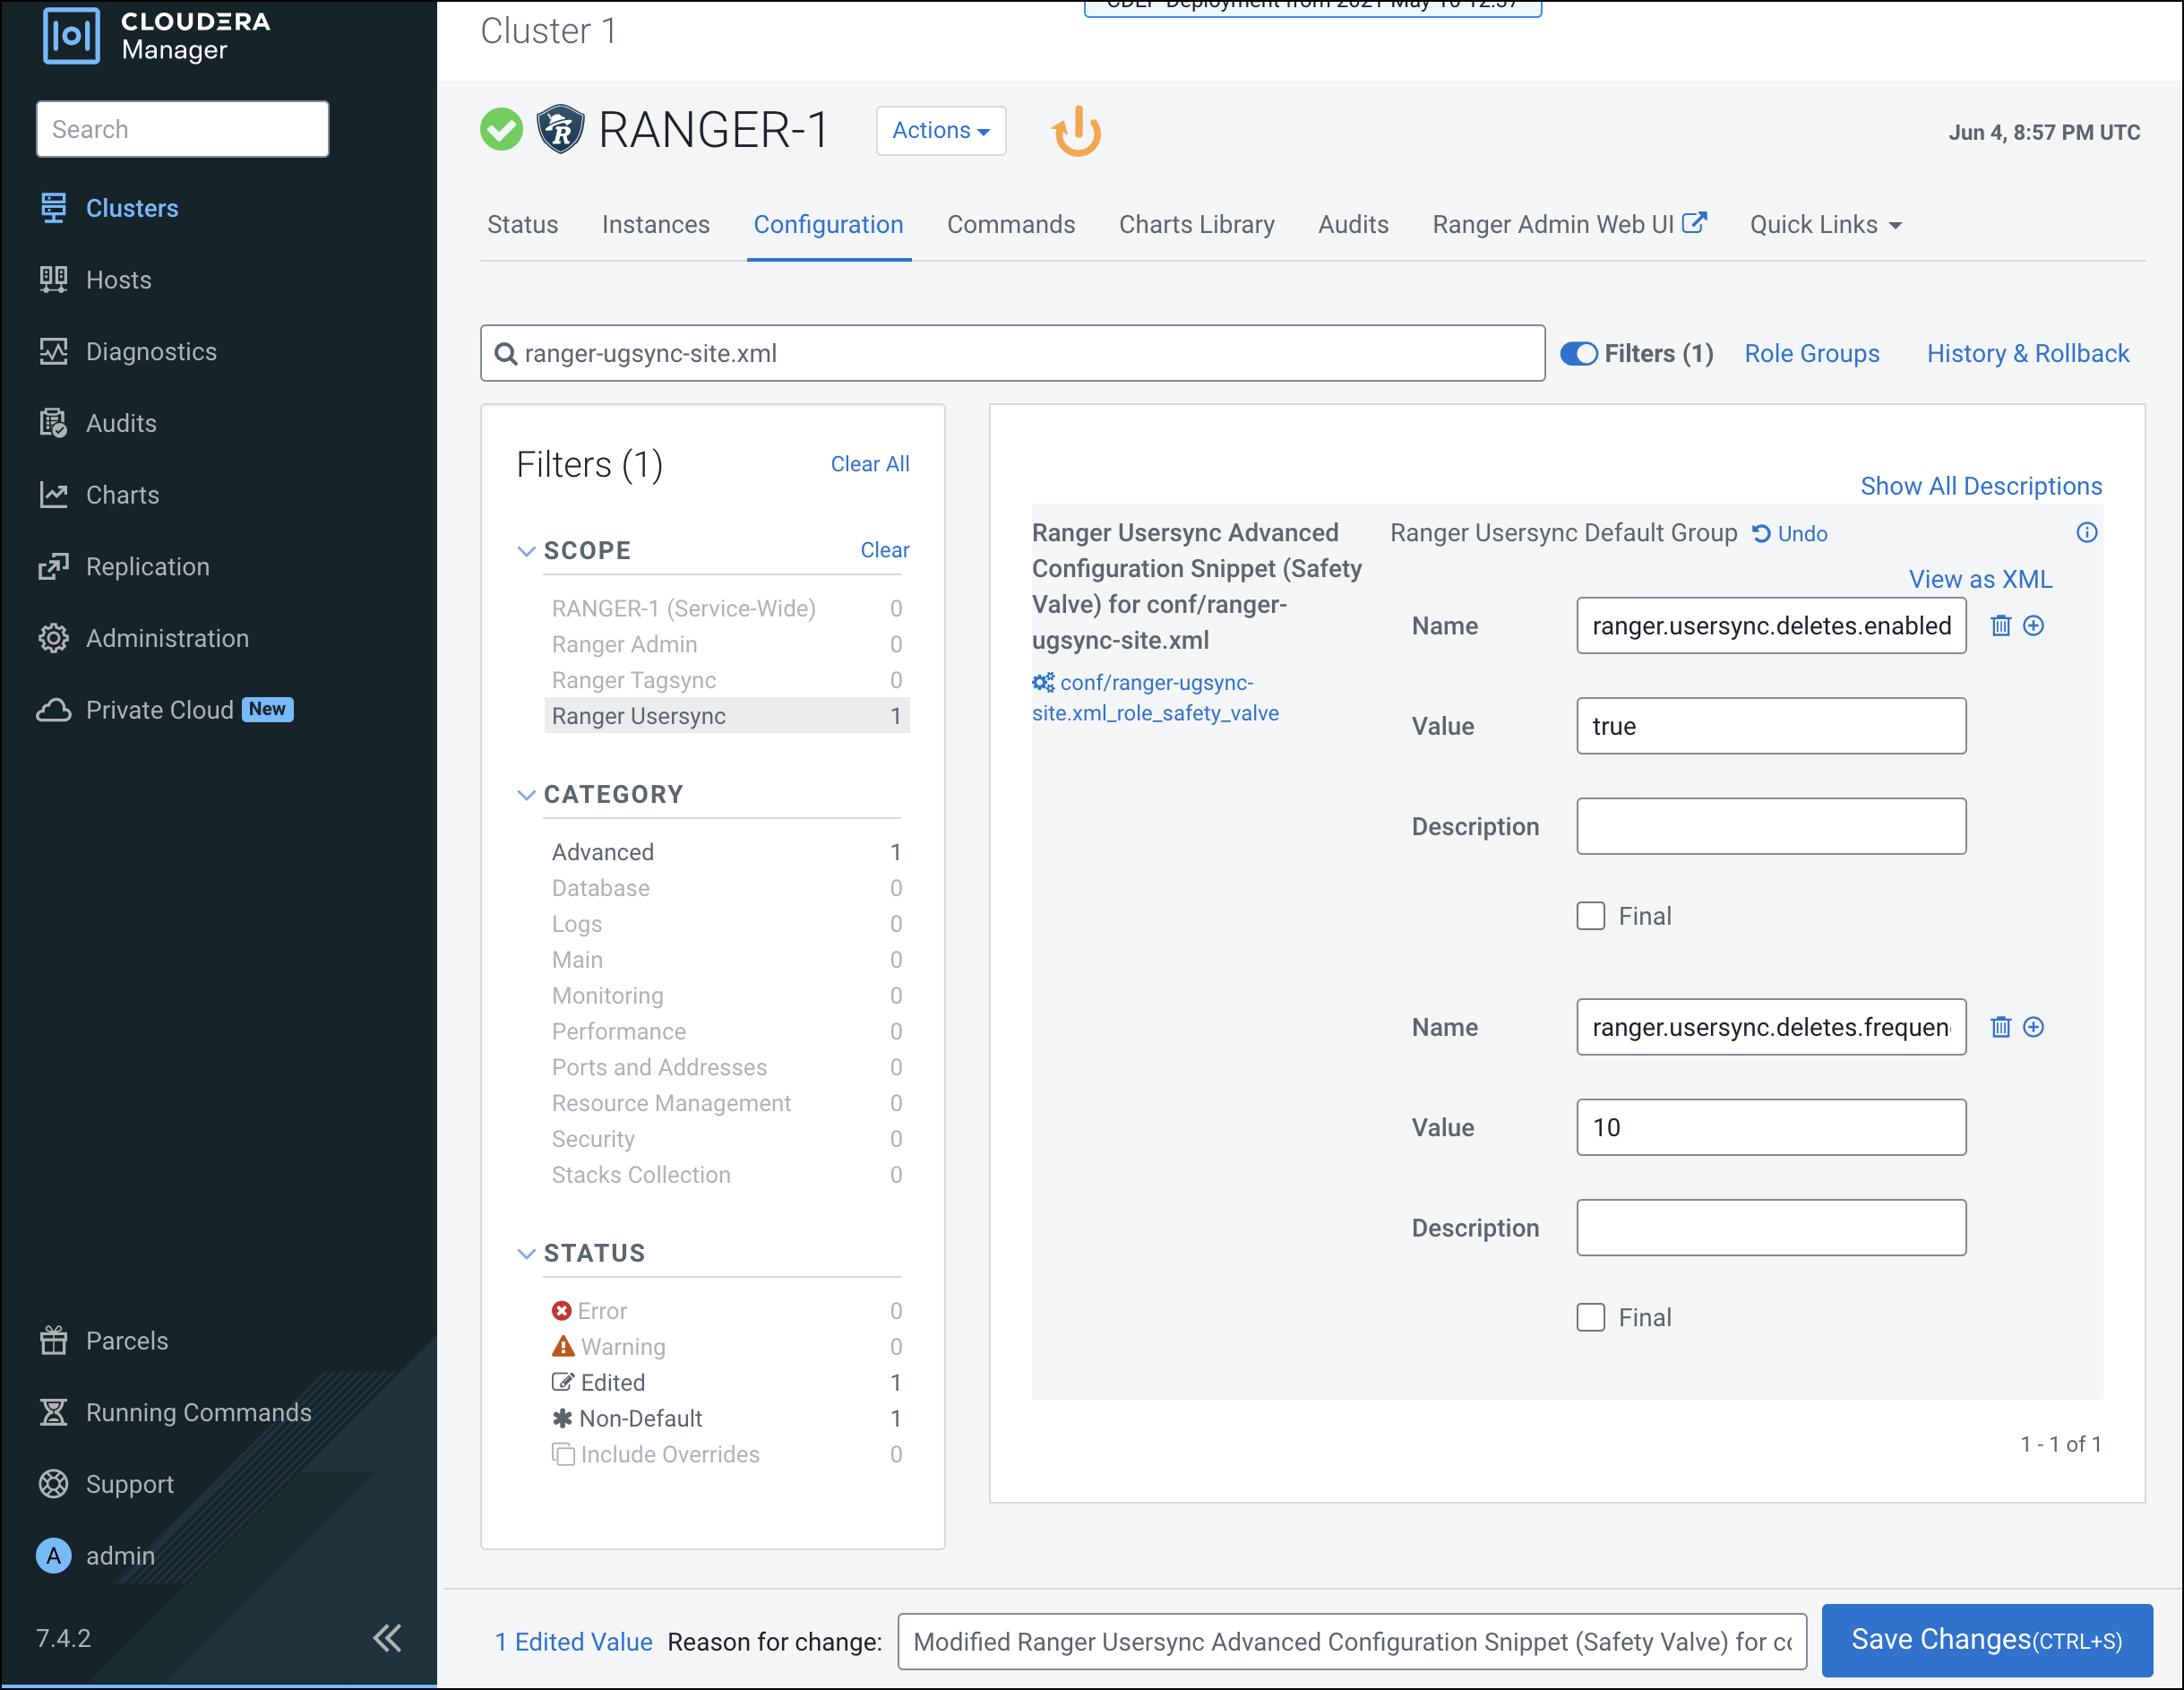The width and height of the screenshot is (2184, 1690).
Task: Open Ranger Admin Web UI external link
Action: tap(1568, 224)
